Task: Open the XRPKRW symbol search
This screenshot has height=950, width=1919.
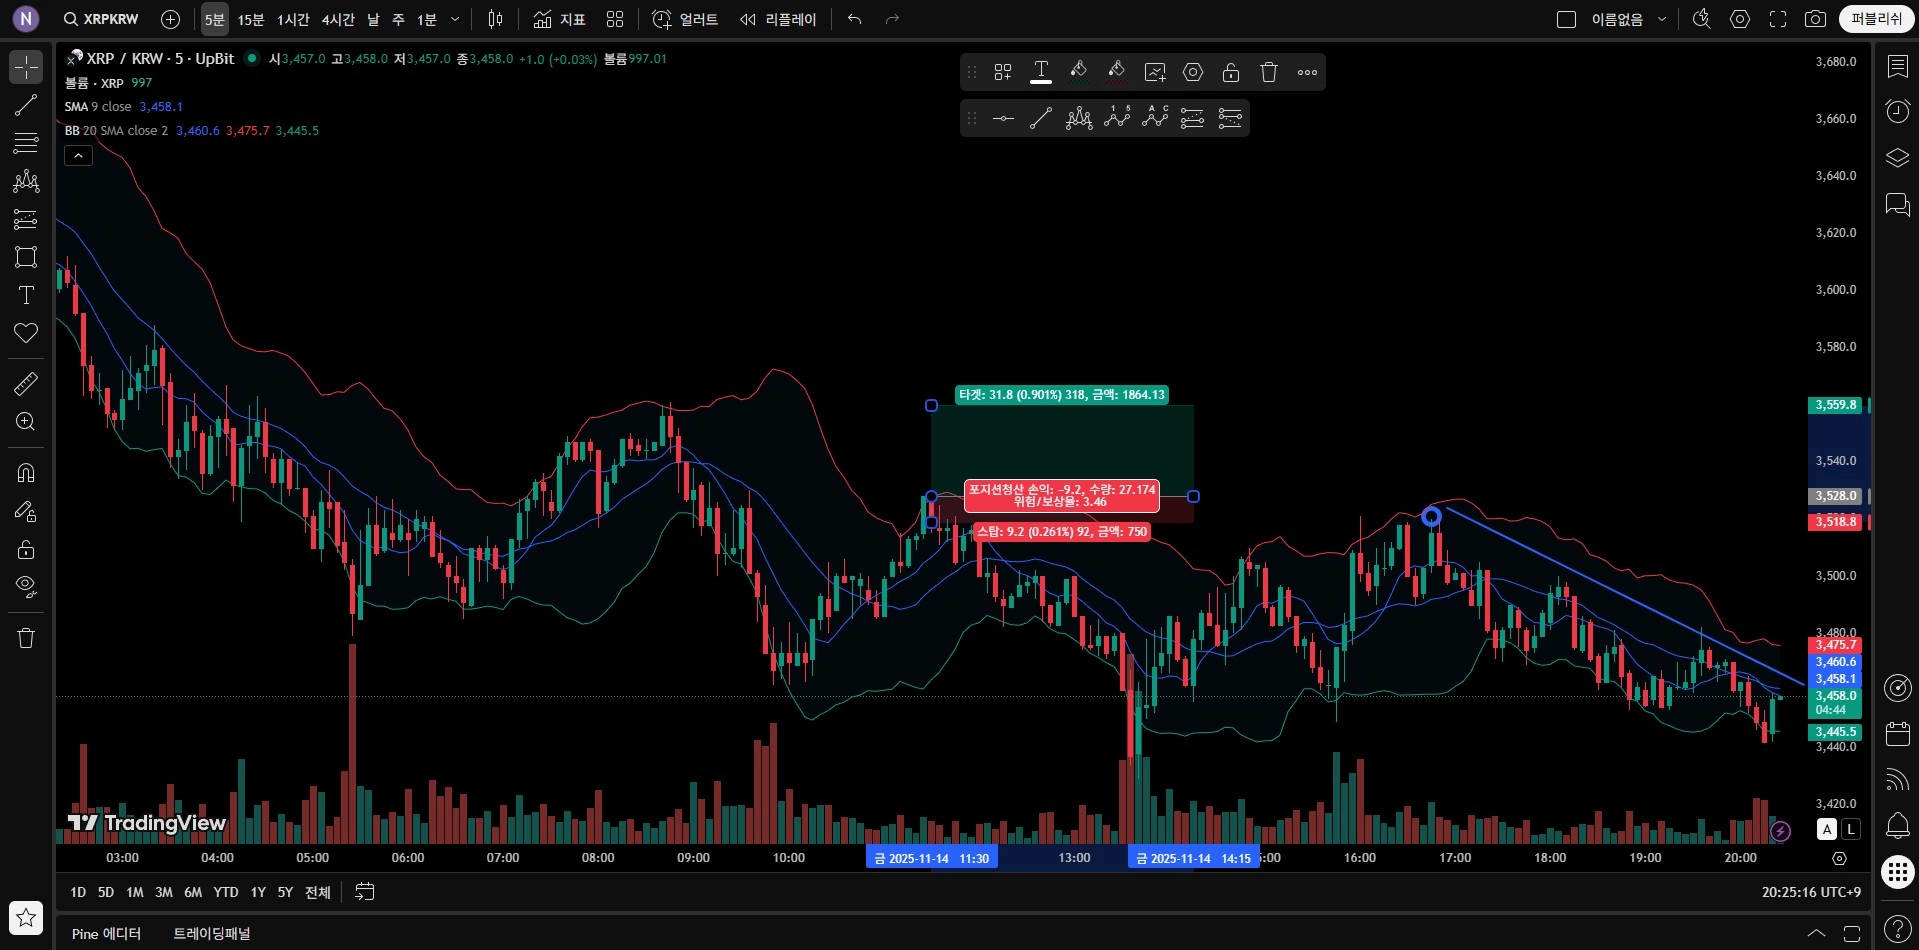Action: (101, 19)
